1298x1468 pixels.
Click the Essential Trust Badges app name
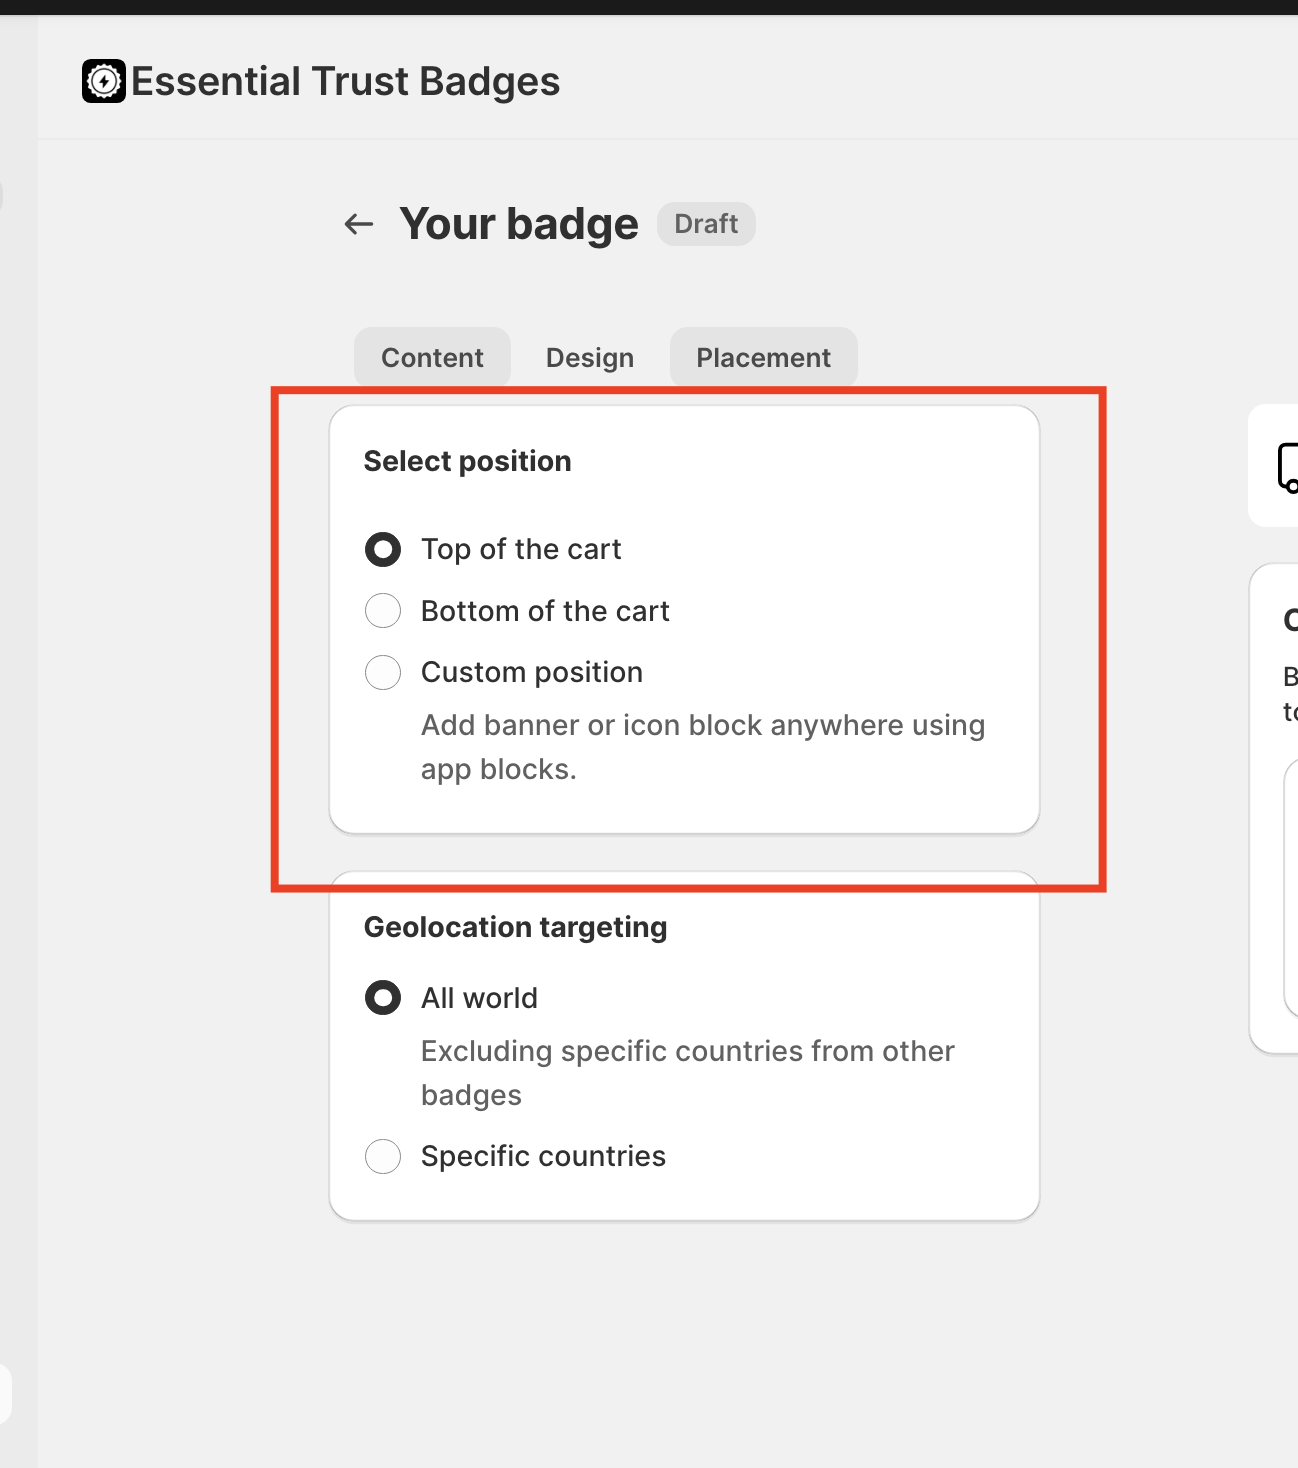click(x=345, y=82)
